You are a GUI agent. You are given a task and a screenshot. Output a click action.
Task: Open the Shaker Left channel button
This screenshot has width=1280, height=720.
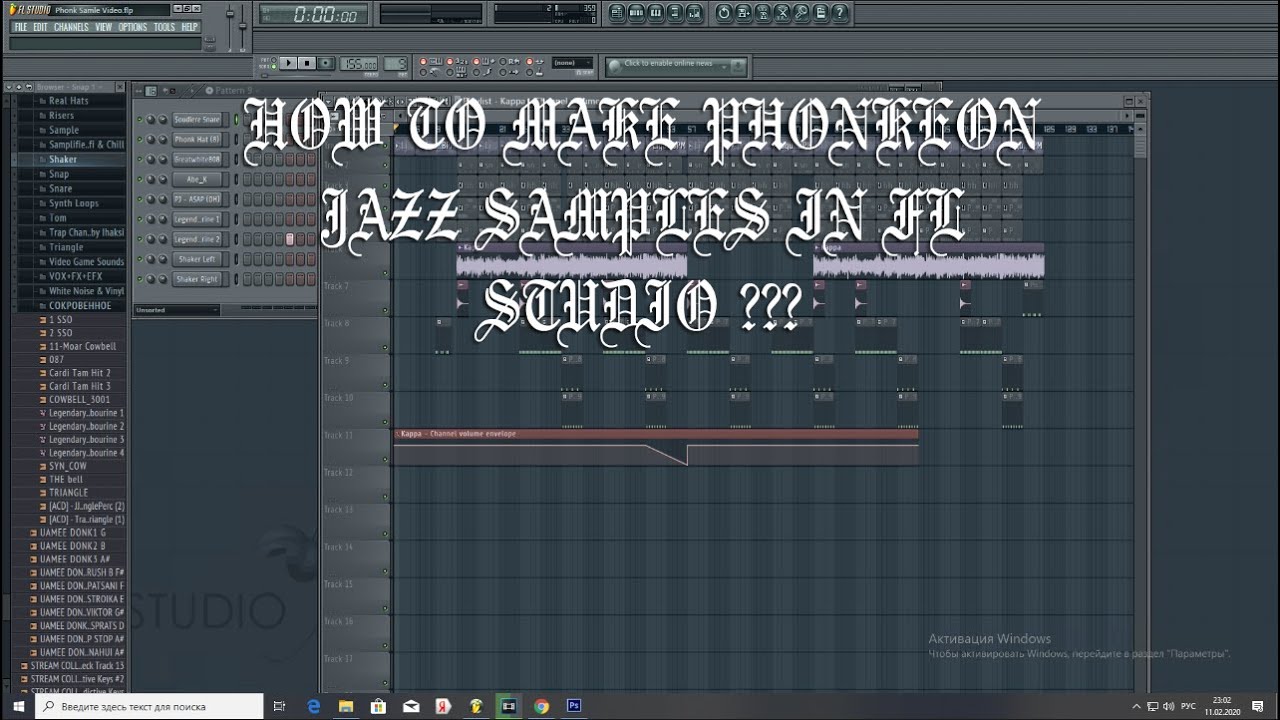pyautogui.click(x=197, y=259)
